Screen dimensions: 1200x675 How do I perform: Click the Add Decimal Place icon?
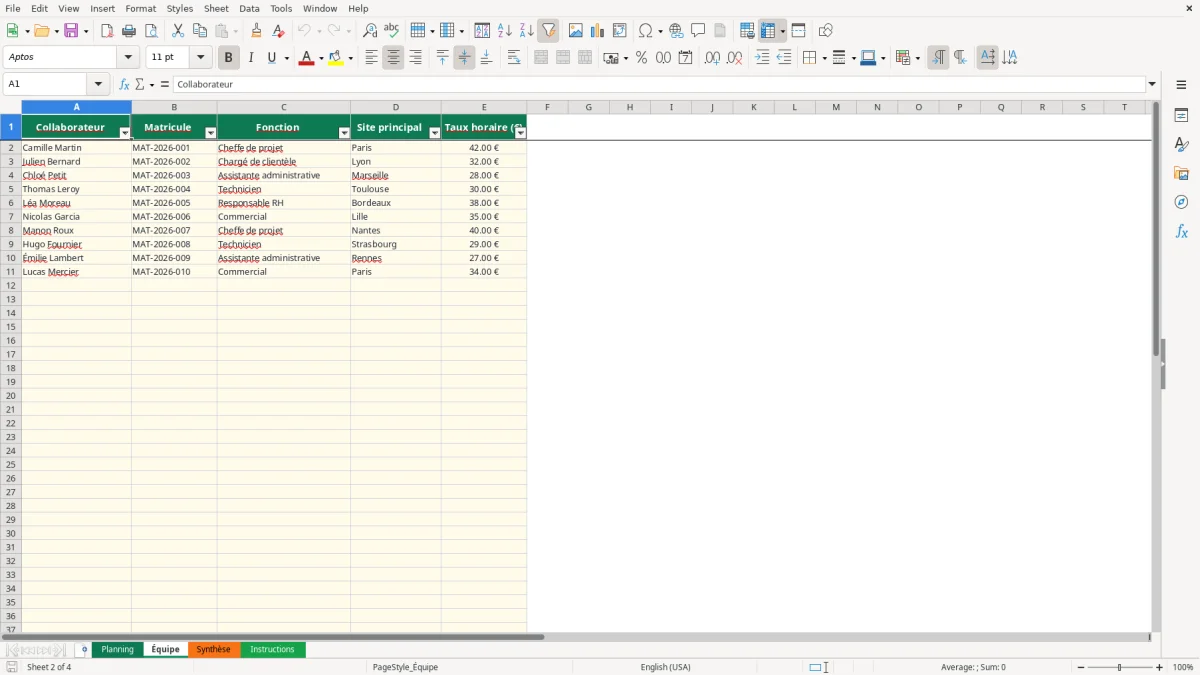[712, 58]
